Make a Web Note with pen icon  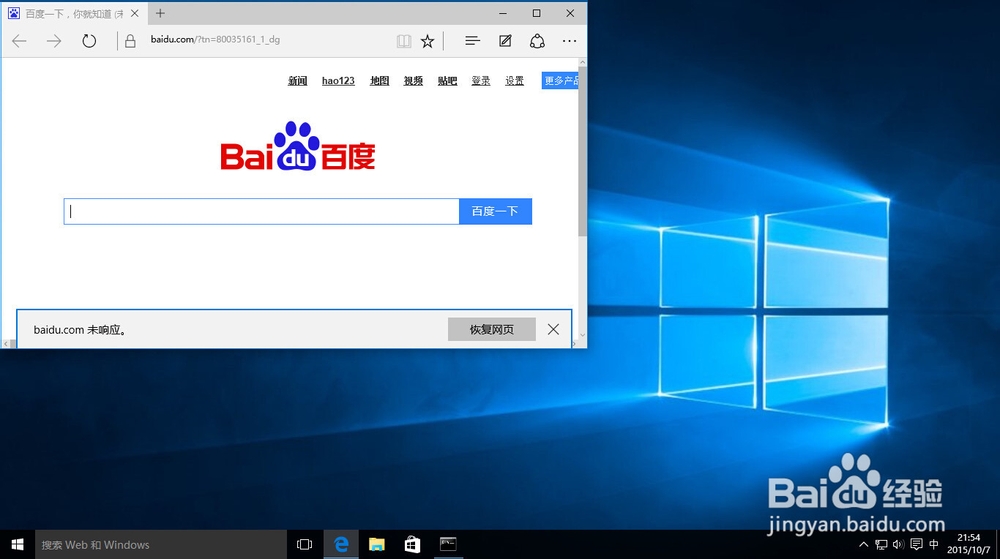tap(505, 41)
